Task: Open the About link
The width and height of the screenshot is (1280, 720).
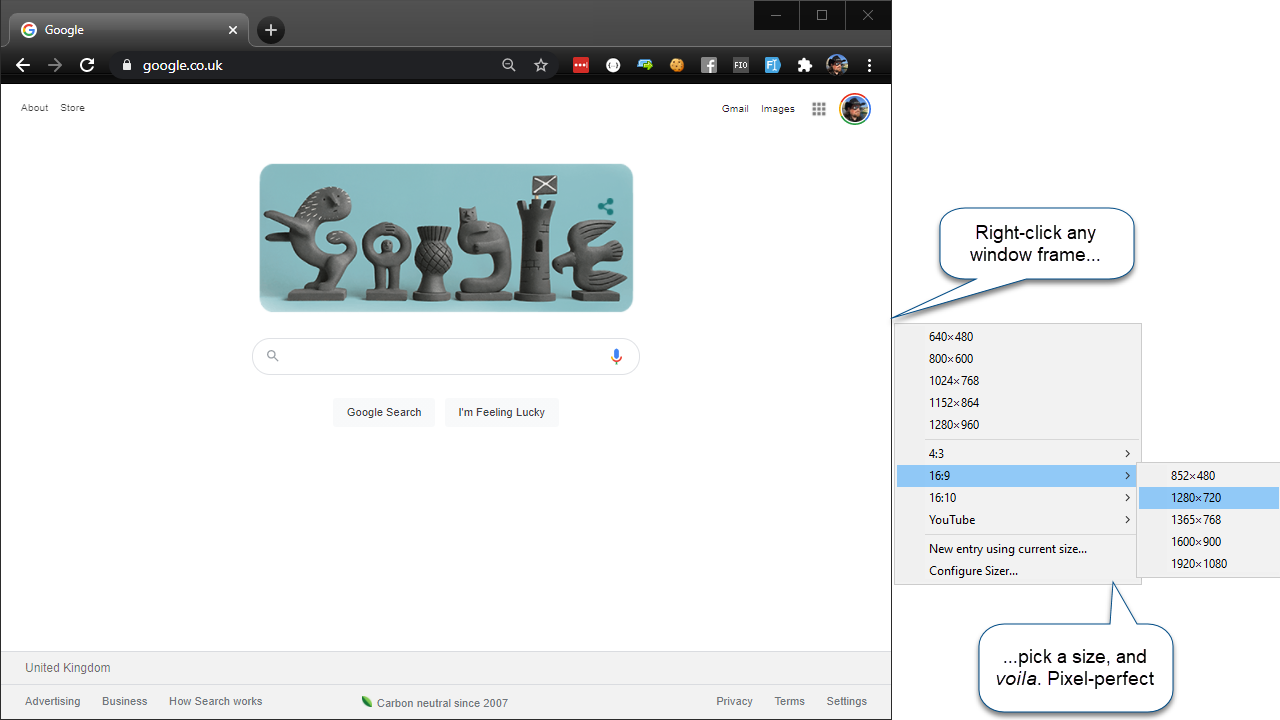Action: [x=35, y=108]
